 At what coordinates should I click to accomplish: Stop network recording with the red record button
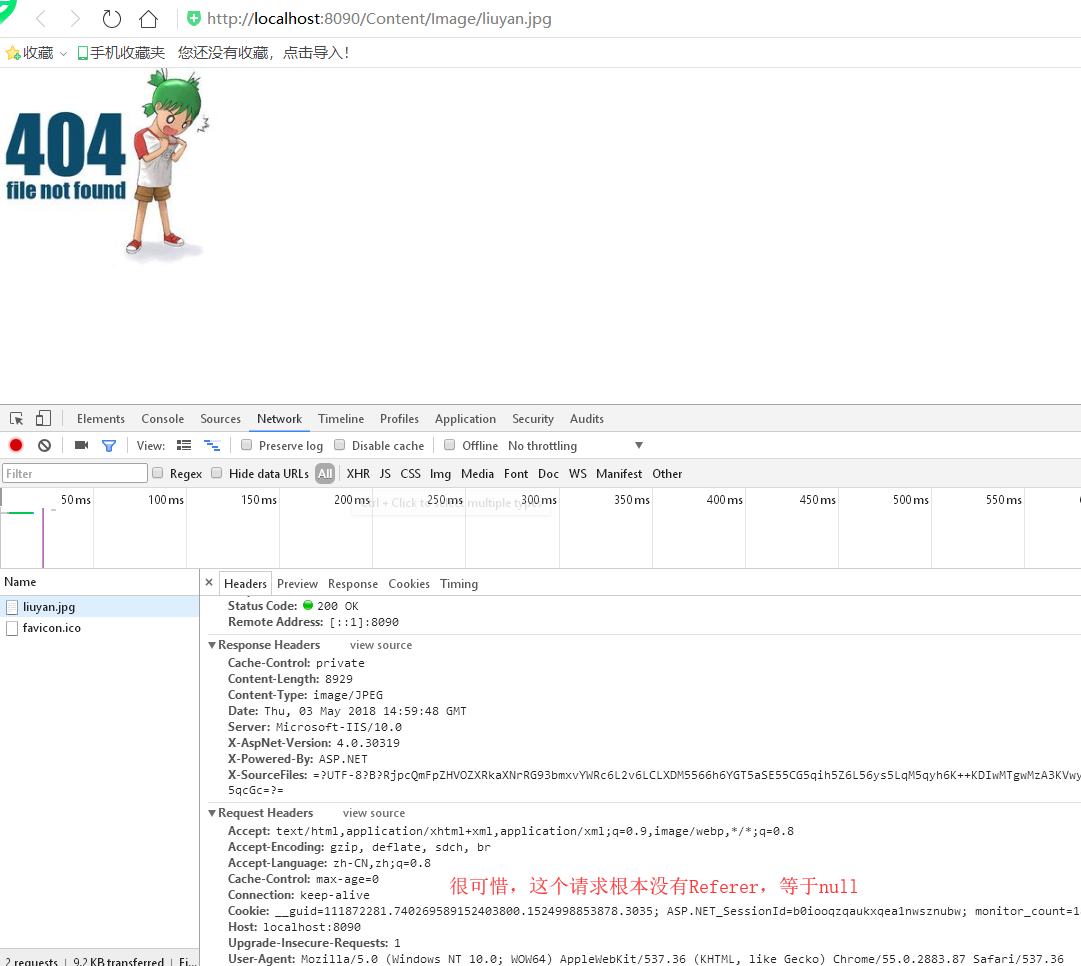tap(16, 445)
